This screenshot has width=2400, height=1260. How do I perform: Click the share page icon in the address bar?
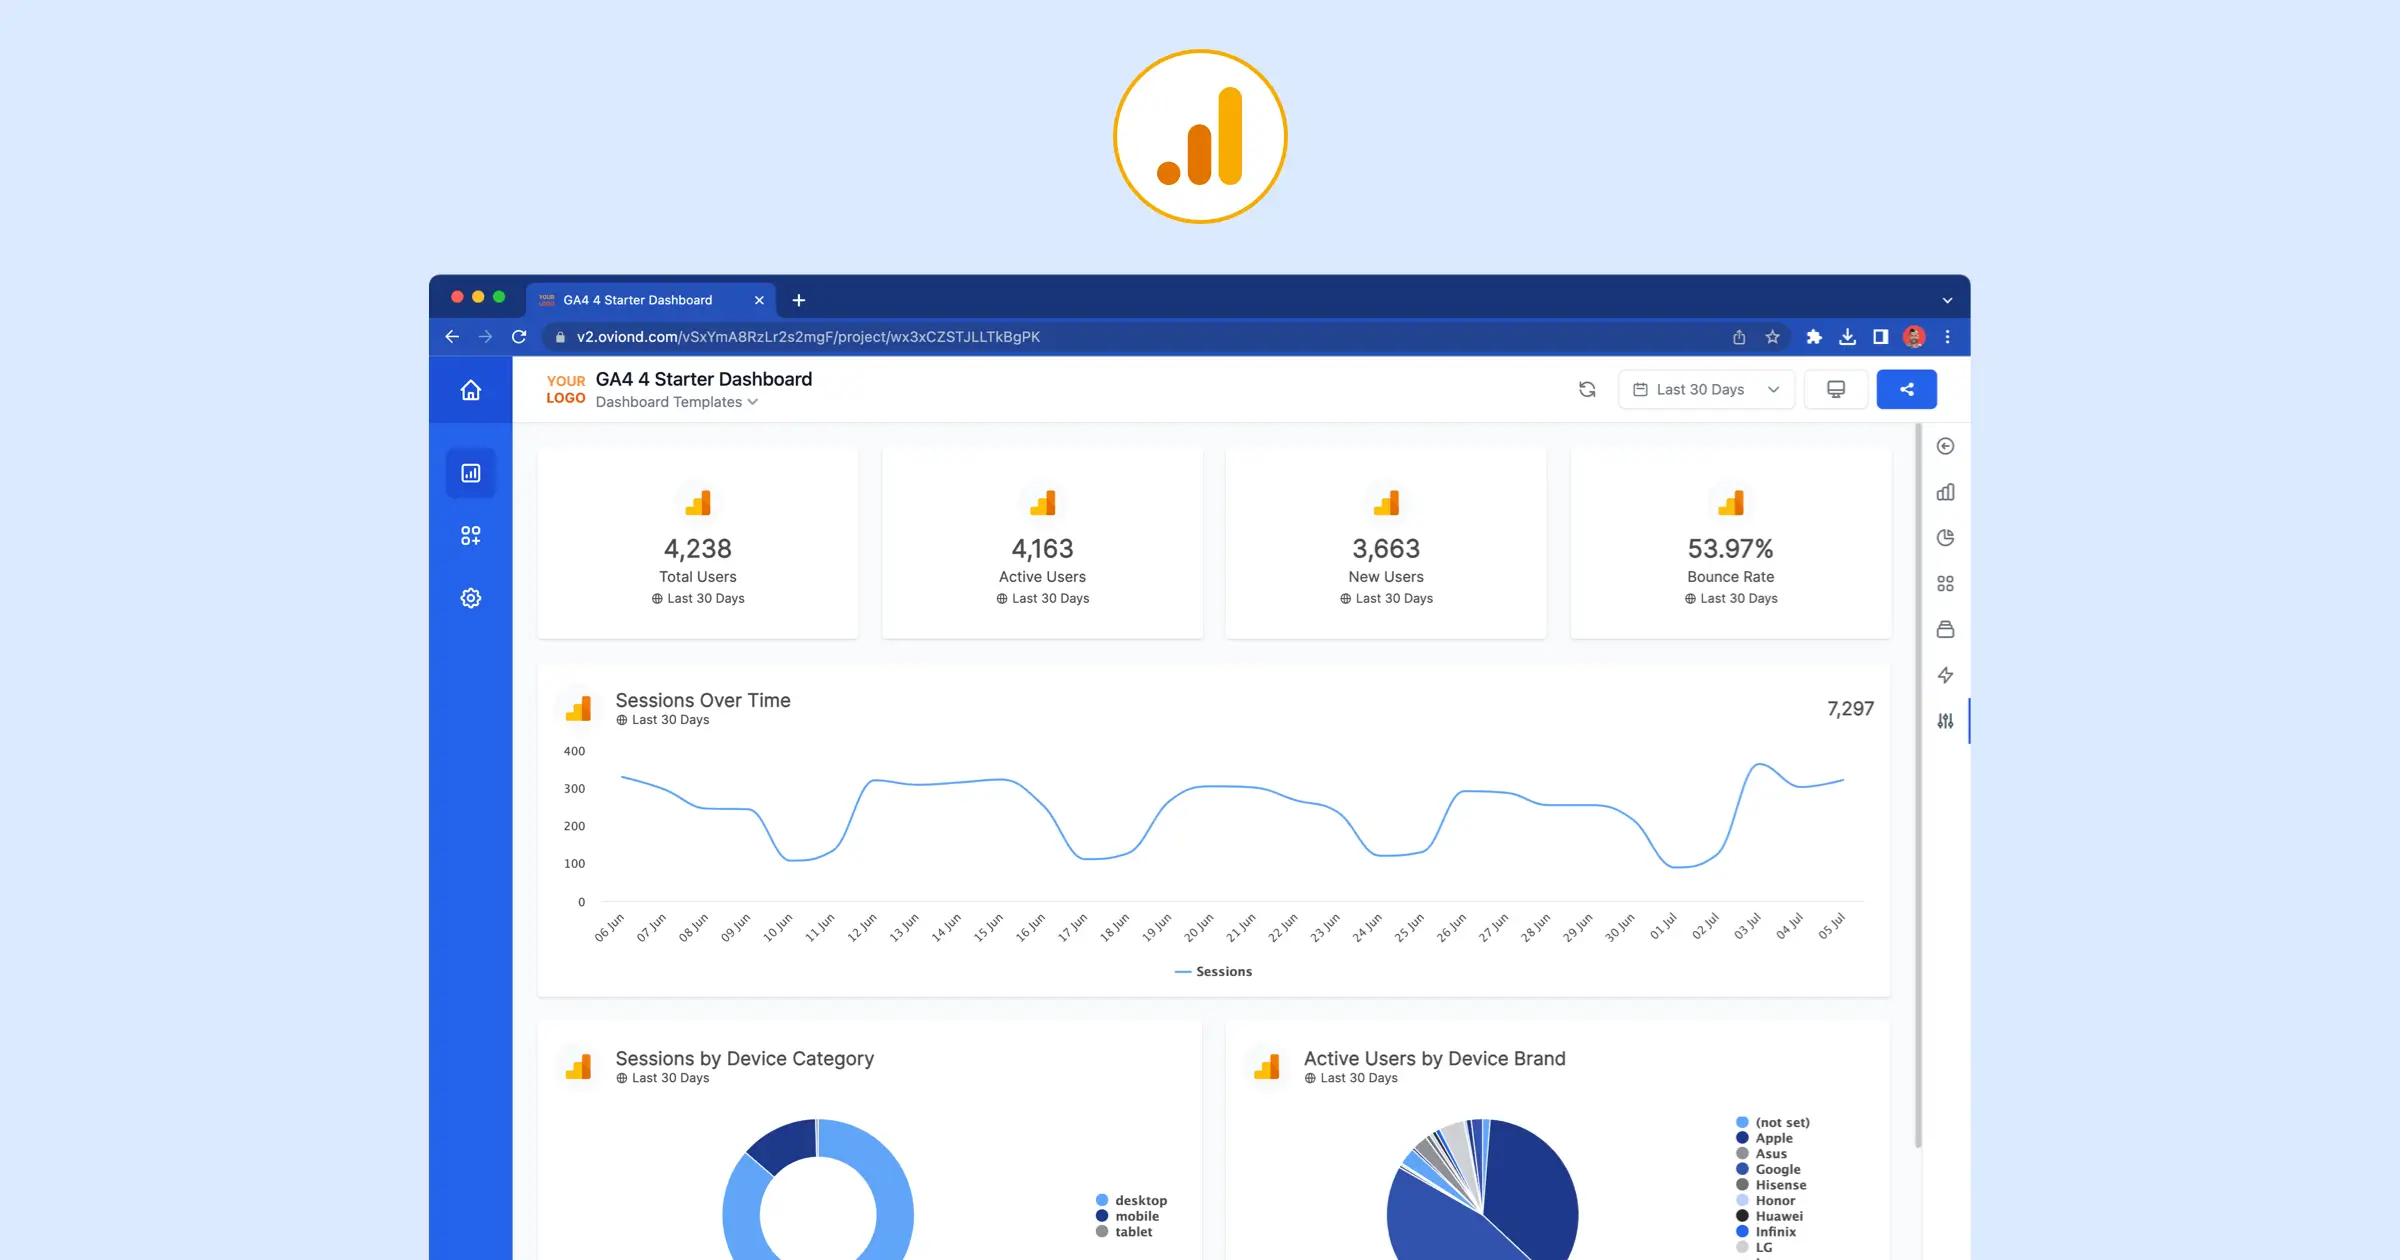(x=1739, y=337)
